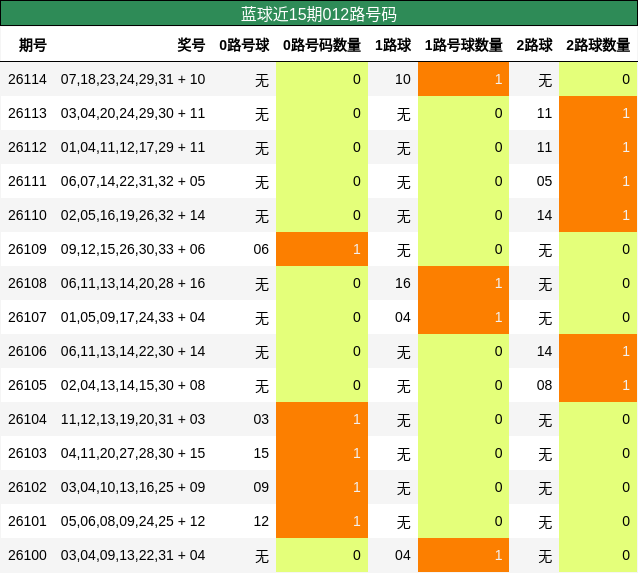This screenshot has width=638, height=573.
Task: Click the 2路球数量 column header
Action: (x=598, y=45)
